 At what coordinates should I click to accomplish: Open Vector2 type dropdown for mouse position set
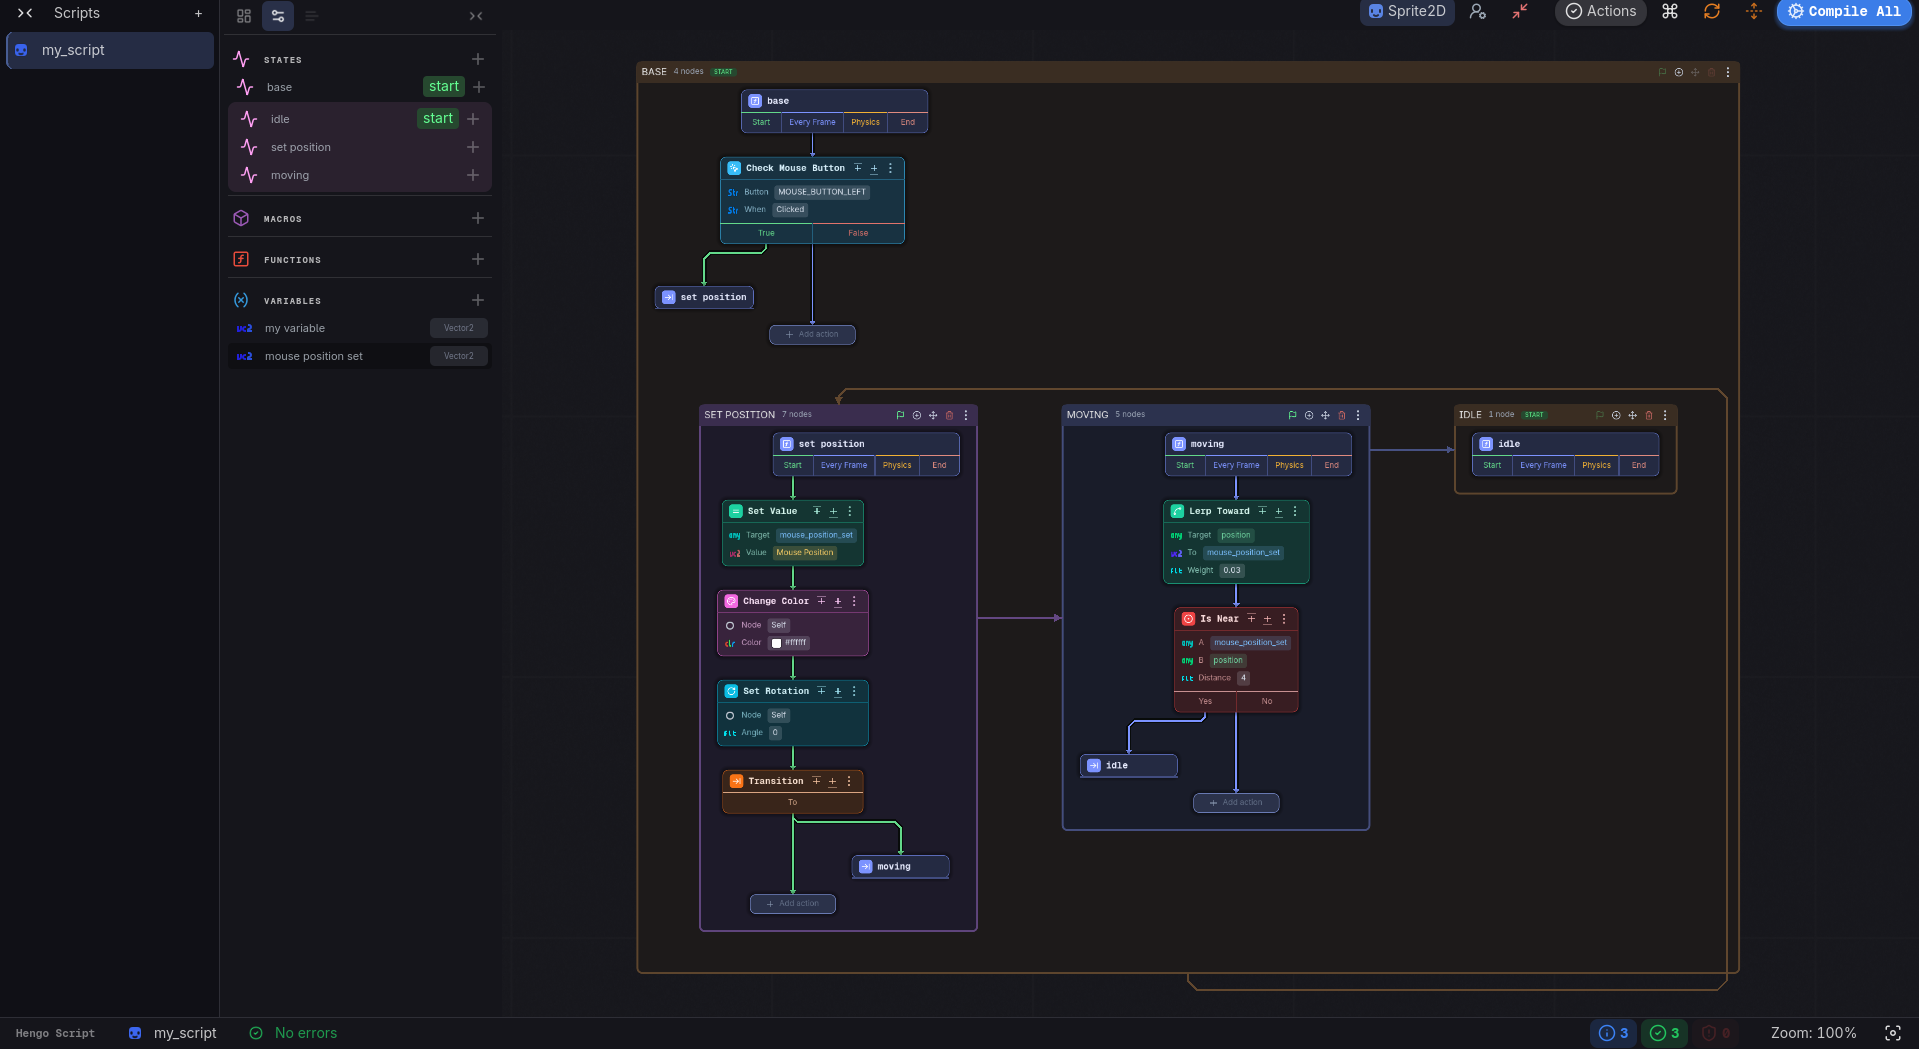click(459, 356)
